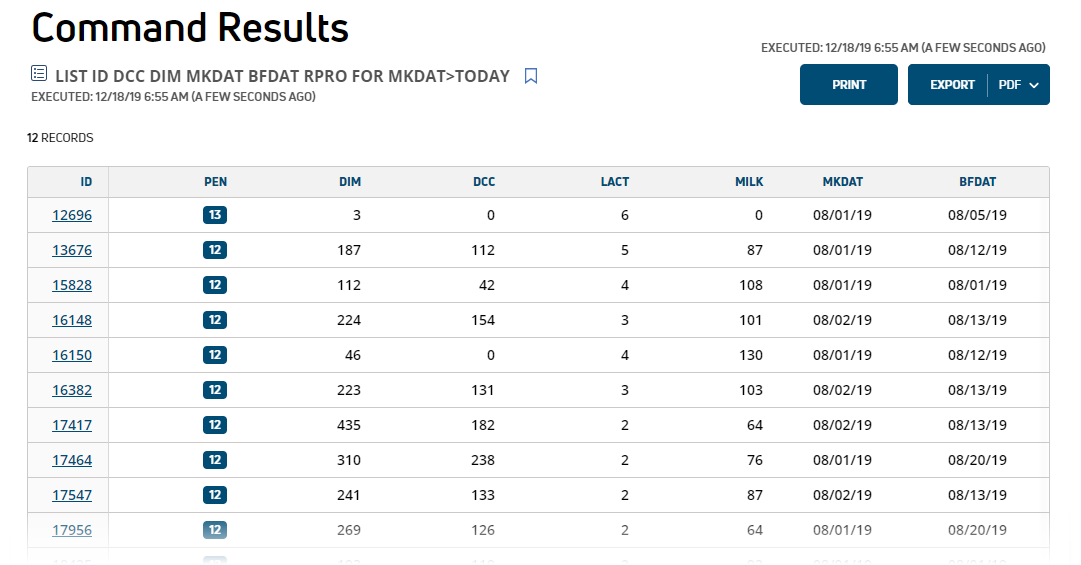1081x565 pixels.
Task: Sort table by DIM column header
Action: pyautogui.click(x=350, y=182)
